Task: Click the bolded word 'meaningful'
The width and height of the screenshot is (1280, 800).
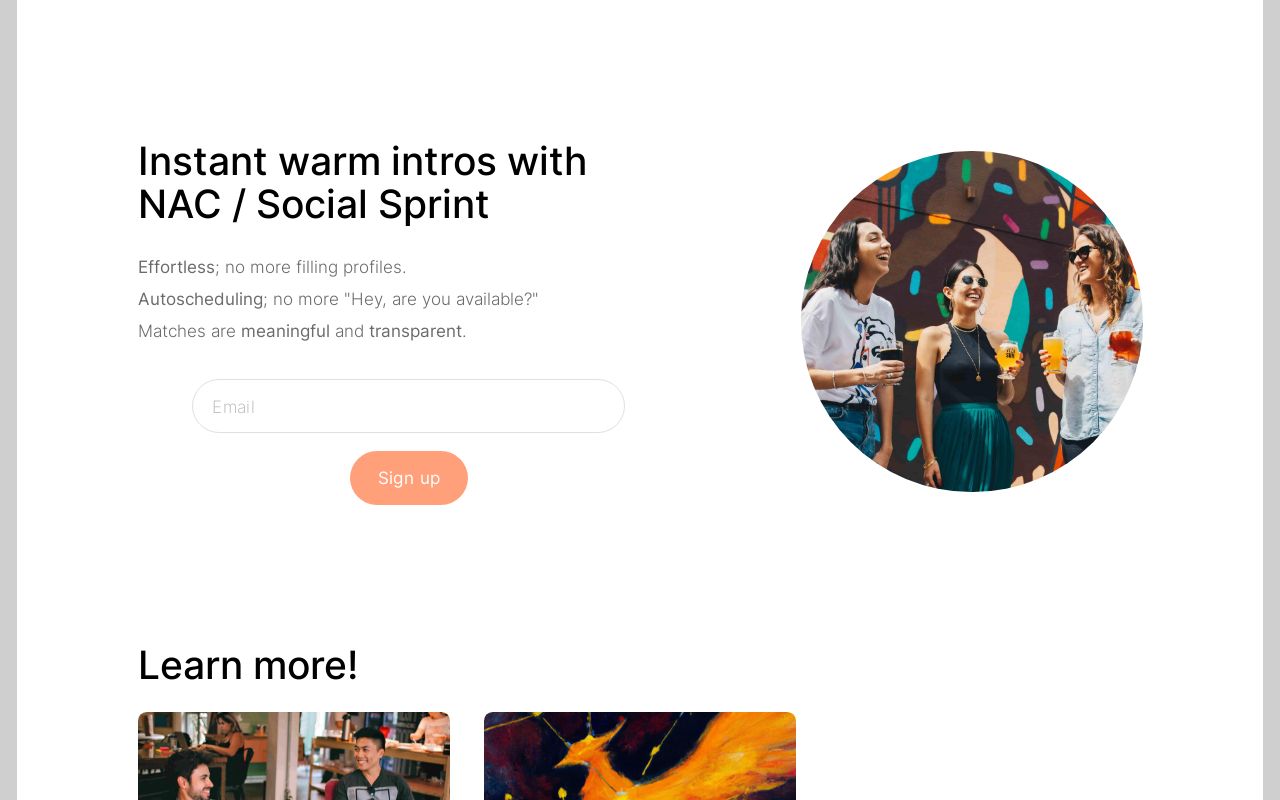Action: [x=285, y=331]
